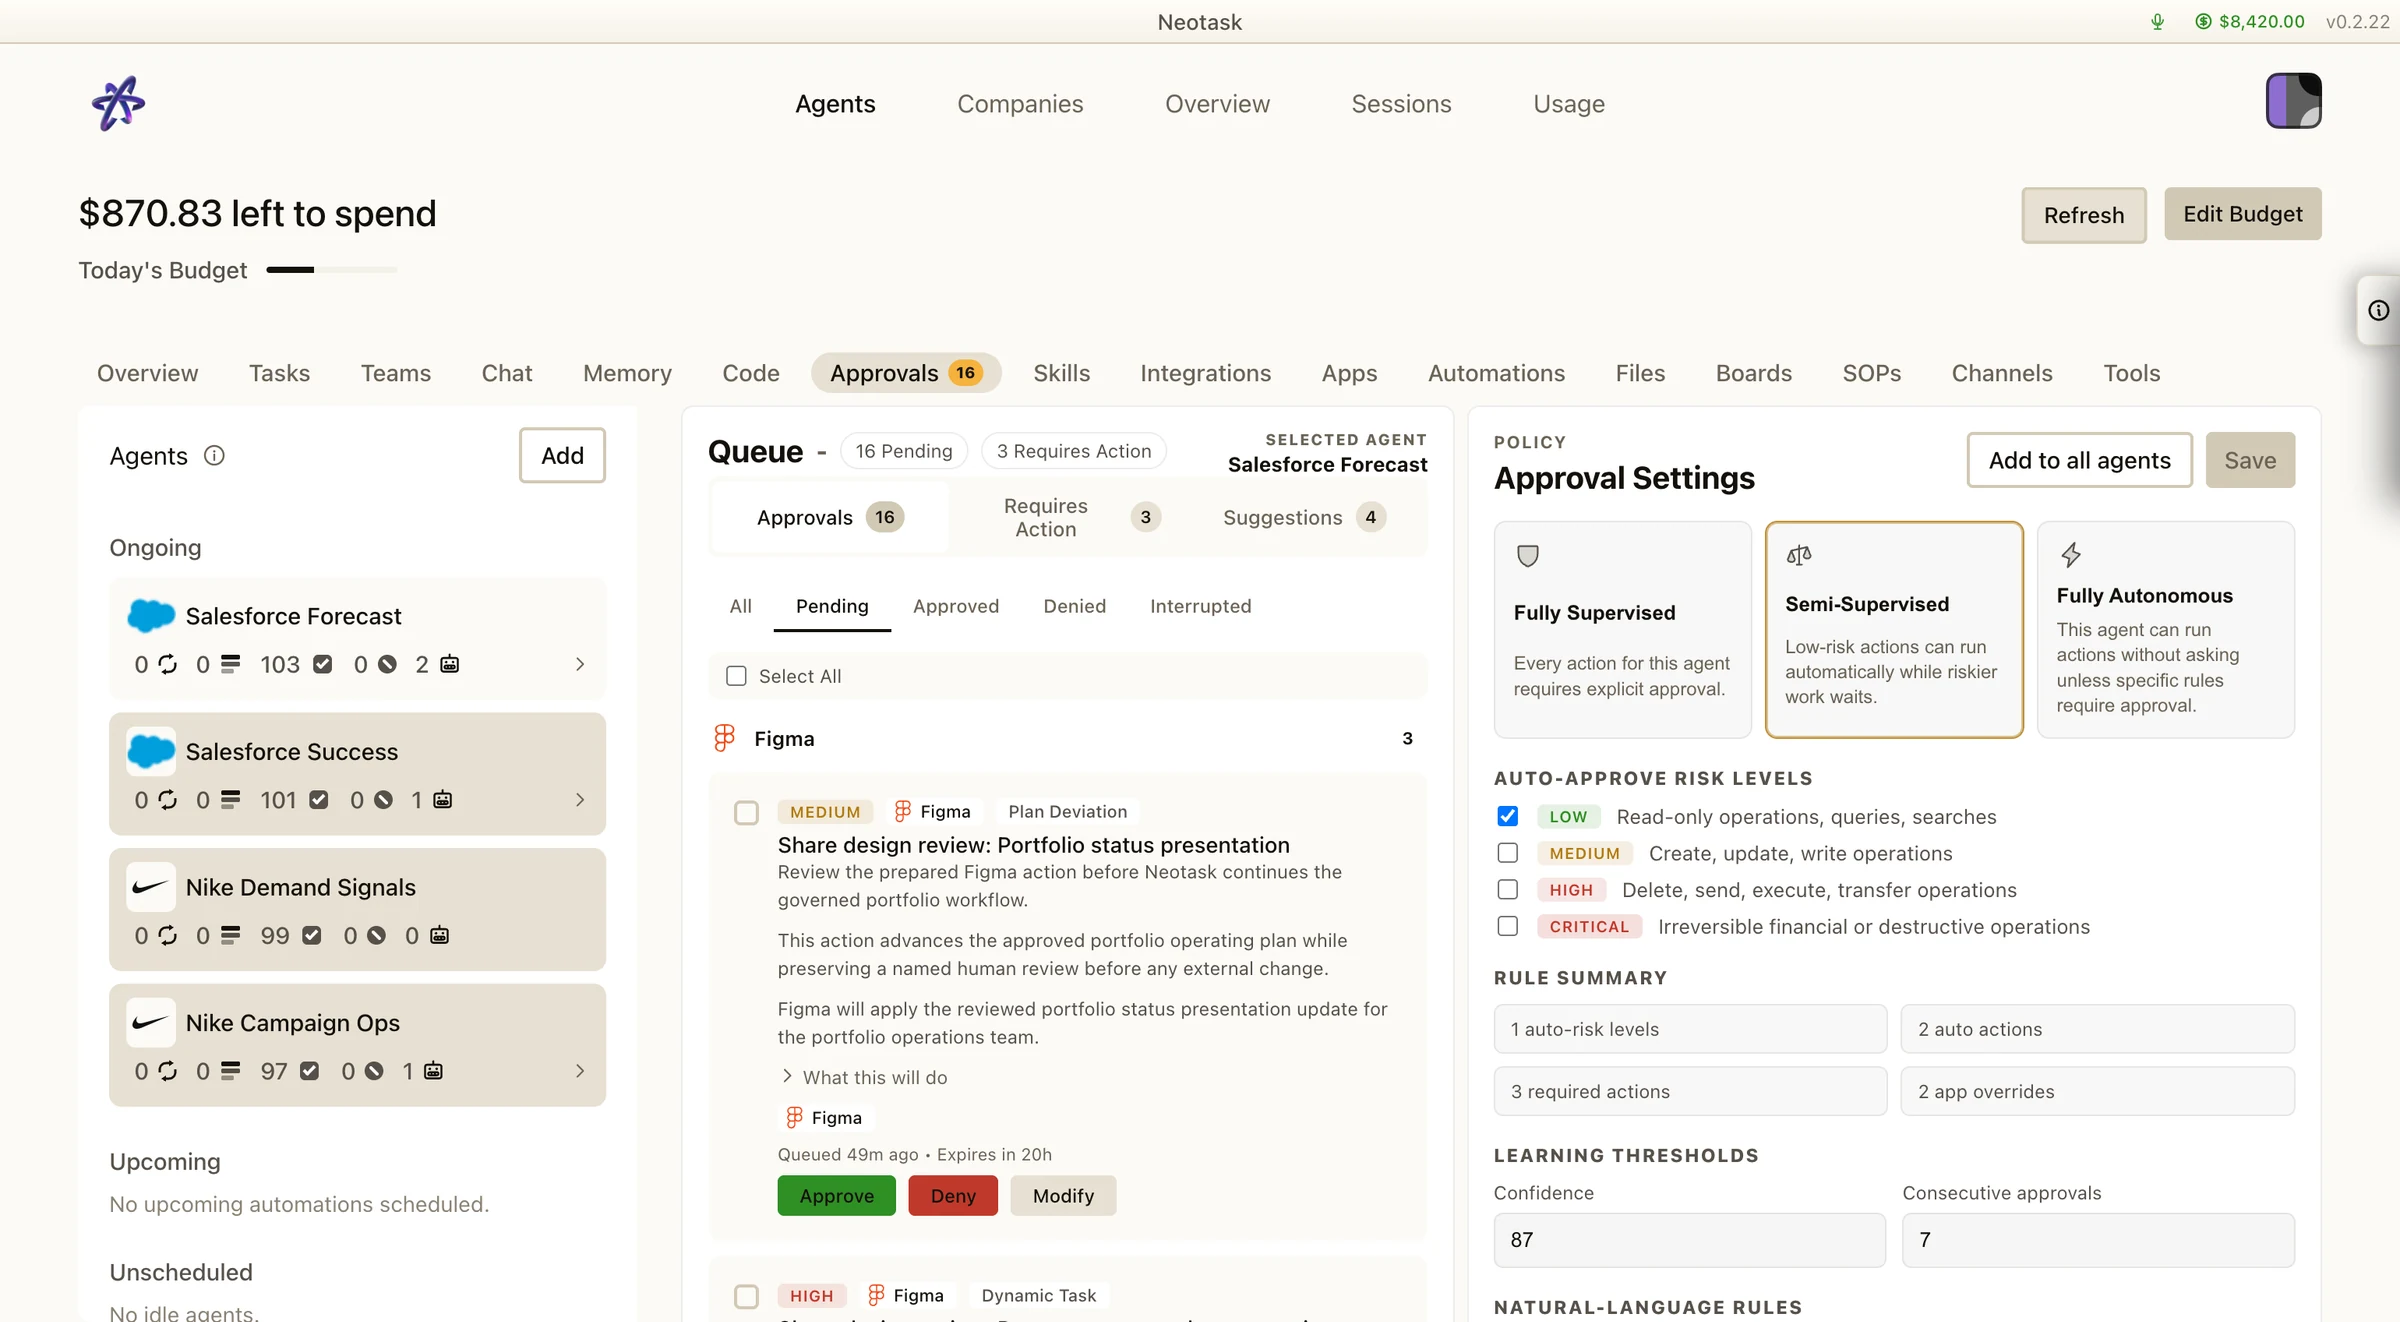
Task: Switch to the Companies top nav tab
Action: pyautogui.click(x=1020, y=104)
